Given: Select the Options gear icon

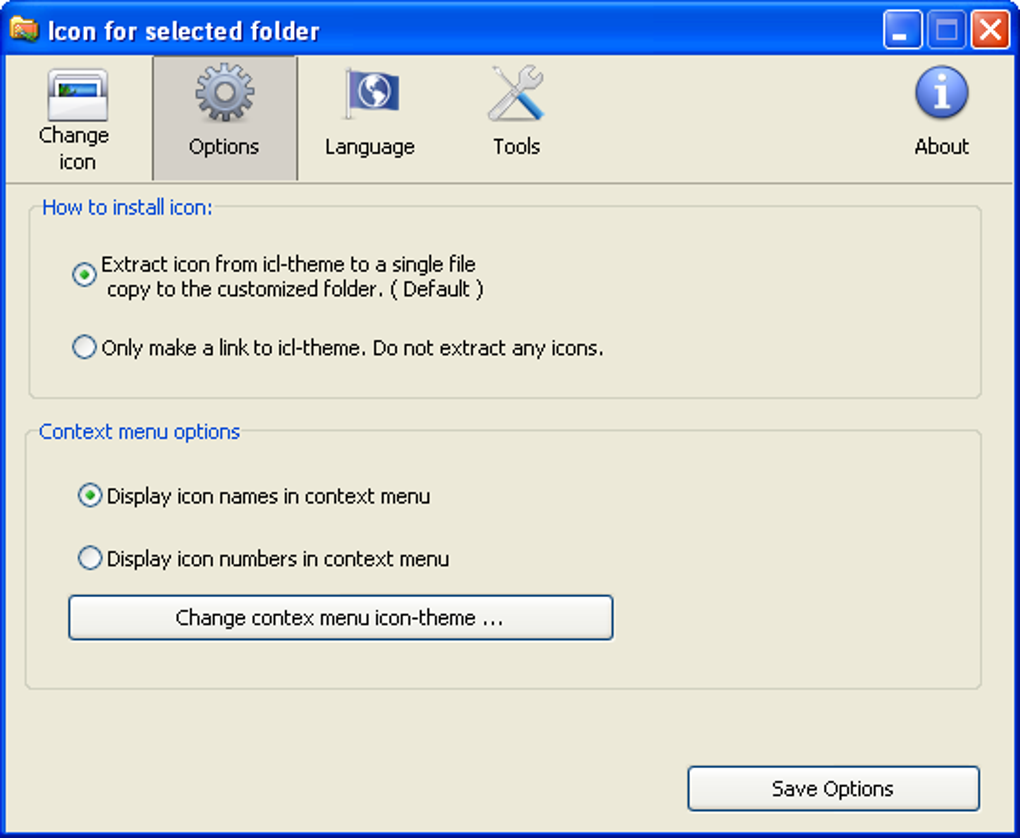Looking at the screenshot, I should [224, 92].
